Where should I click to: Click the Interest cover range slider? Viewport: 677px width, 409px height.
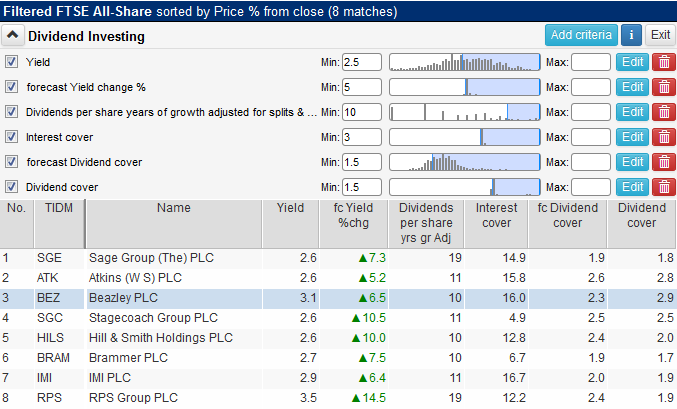tap(465, 137)
